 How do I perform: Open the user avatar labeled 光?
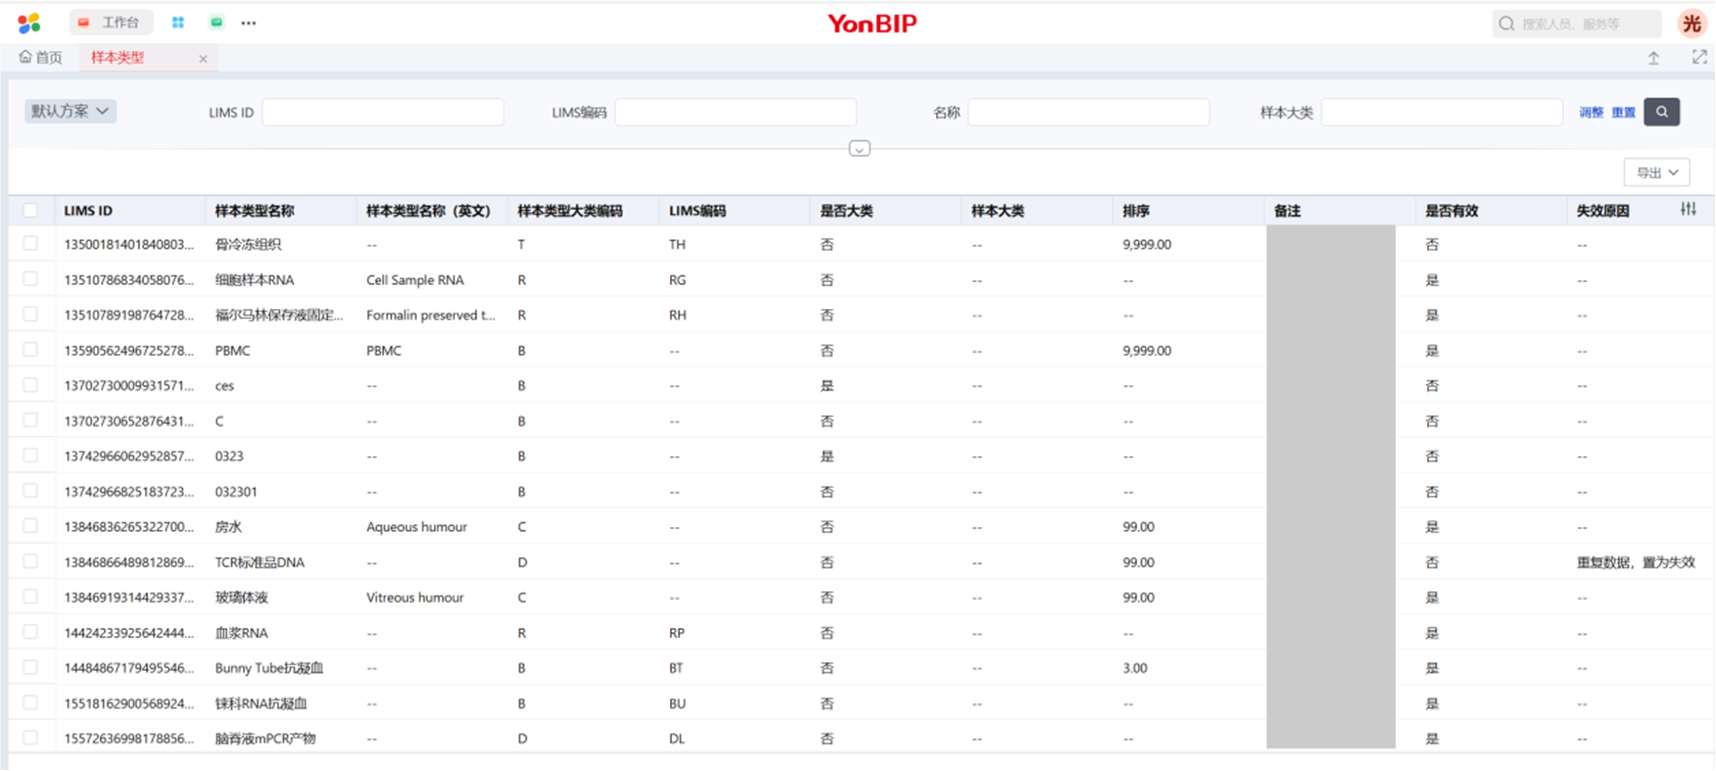pyautogui.click(x=1691, y=23)
